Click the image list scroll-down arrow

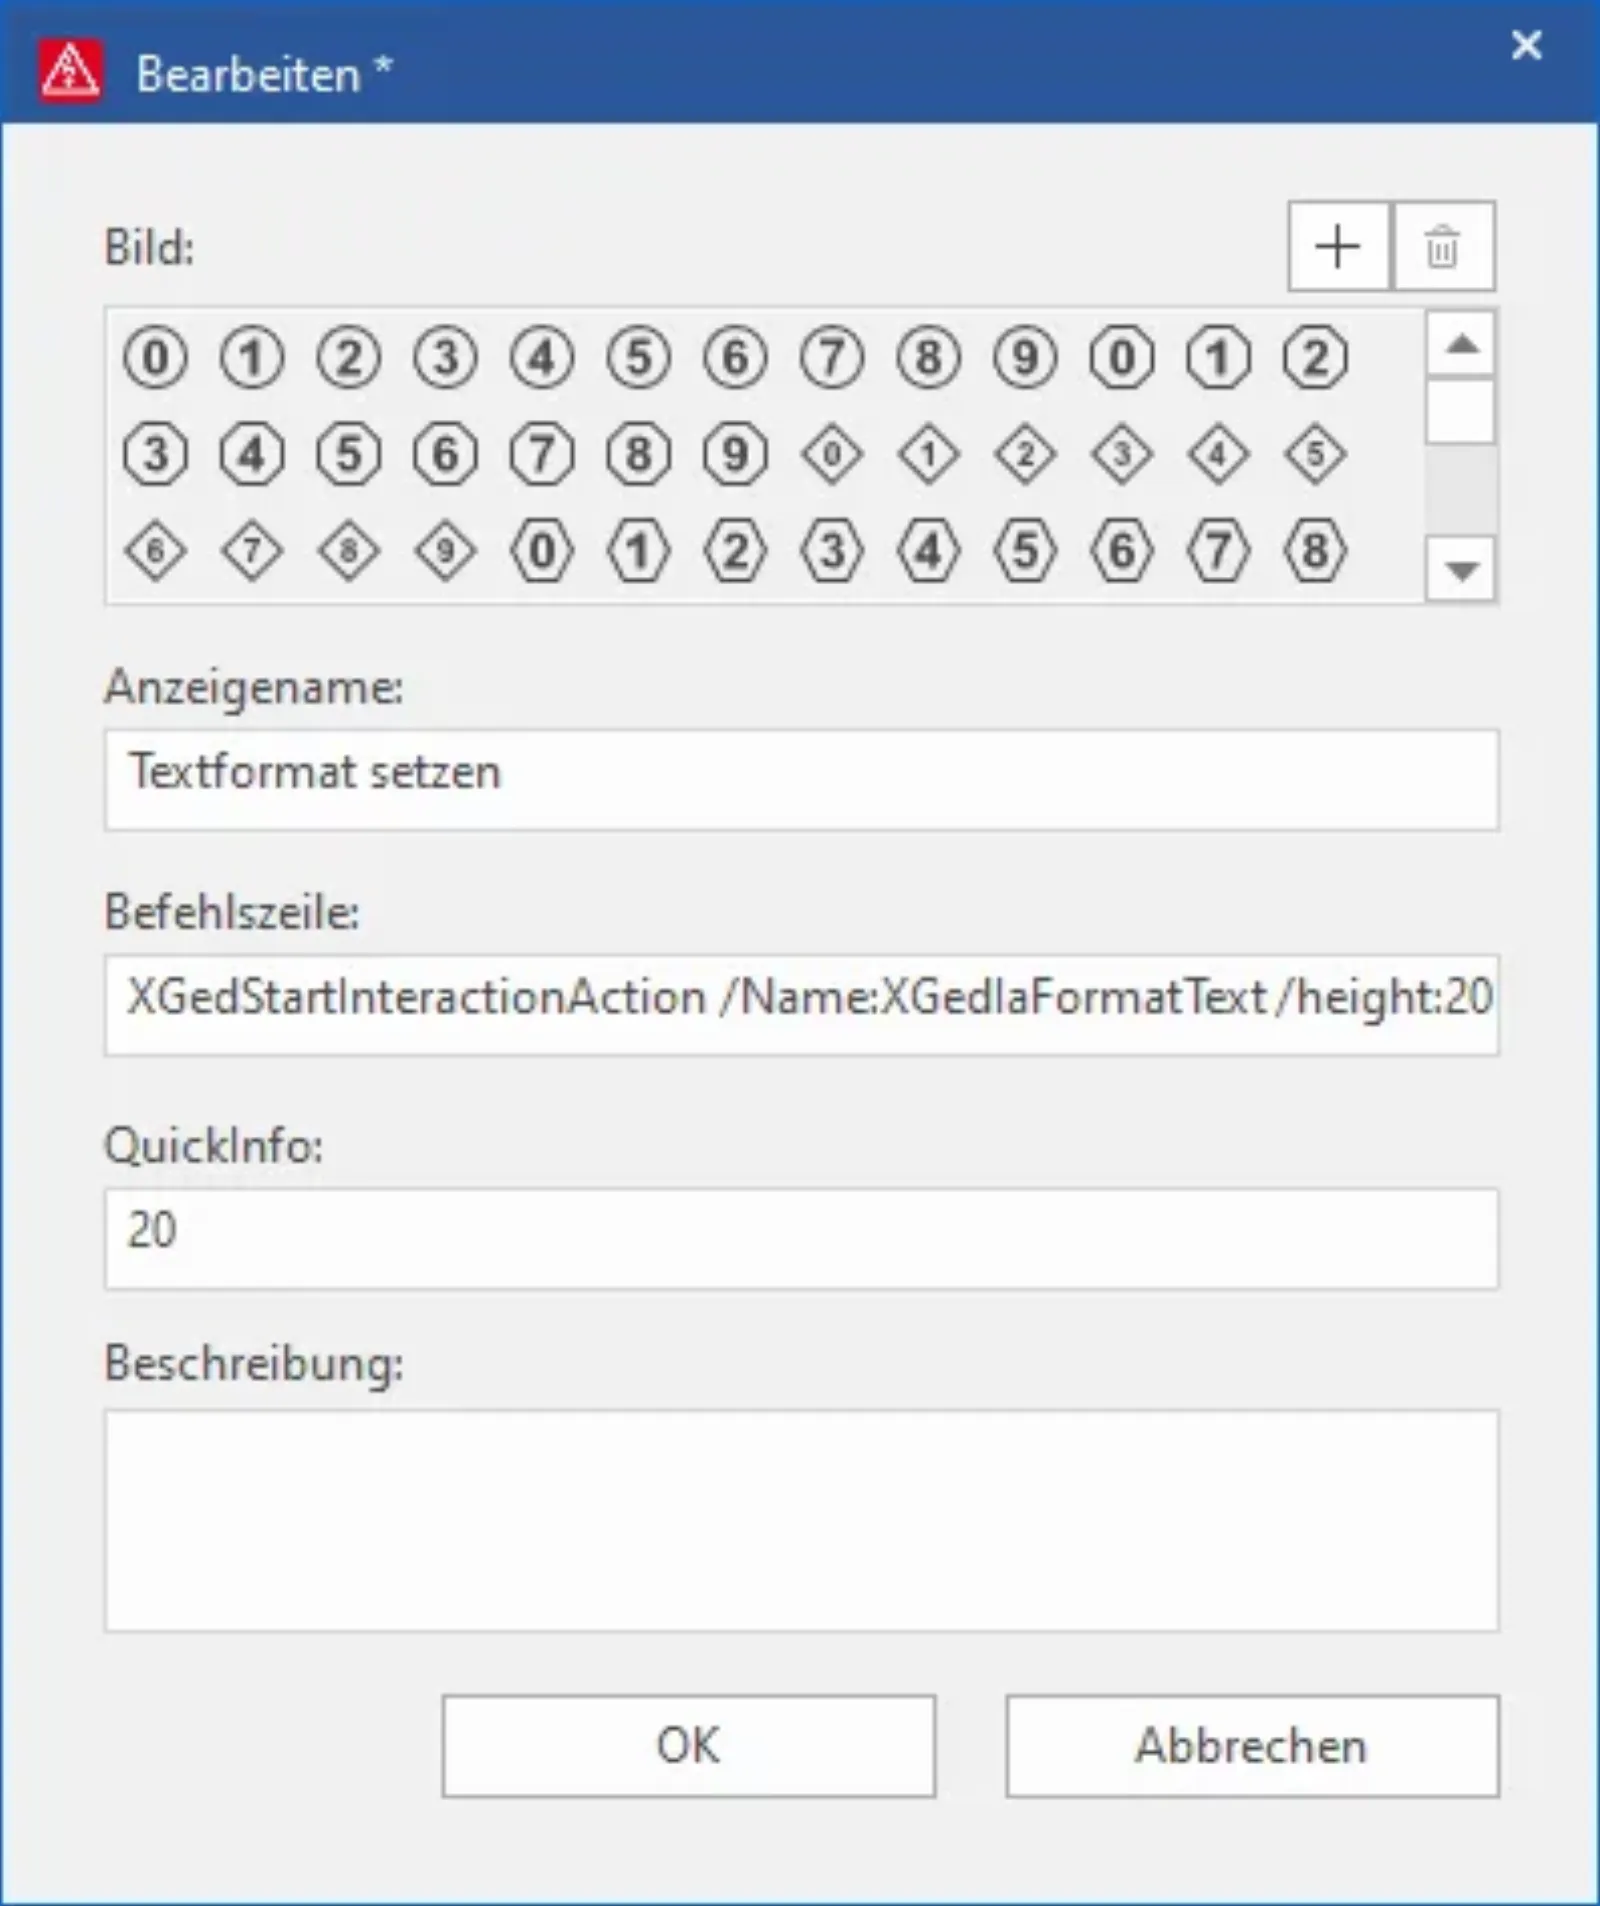[1461, 569]
